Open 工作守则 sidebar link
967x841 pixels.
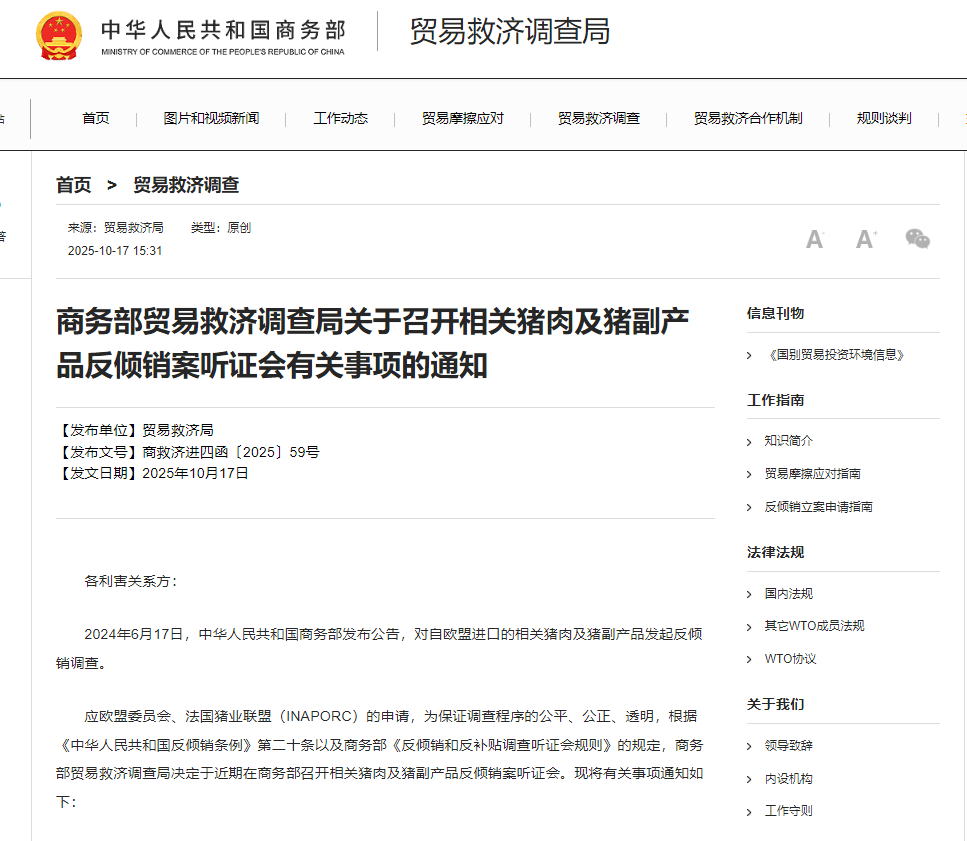tap(789, 811)
